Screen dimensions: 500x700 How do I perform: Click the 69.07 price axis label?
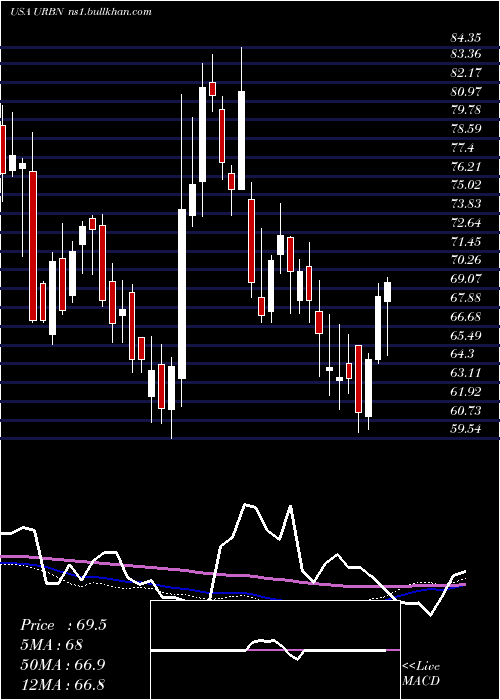point(466,278)
